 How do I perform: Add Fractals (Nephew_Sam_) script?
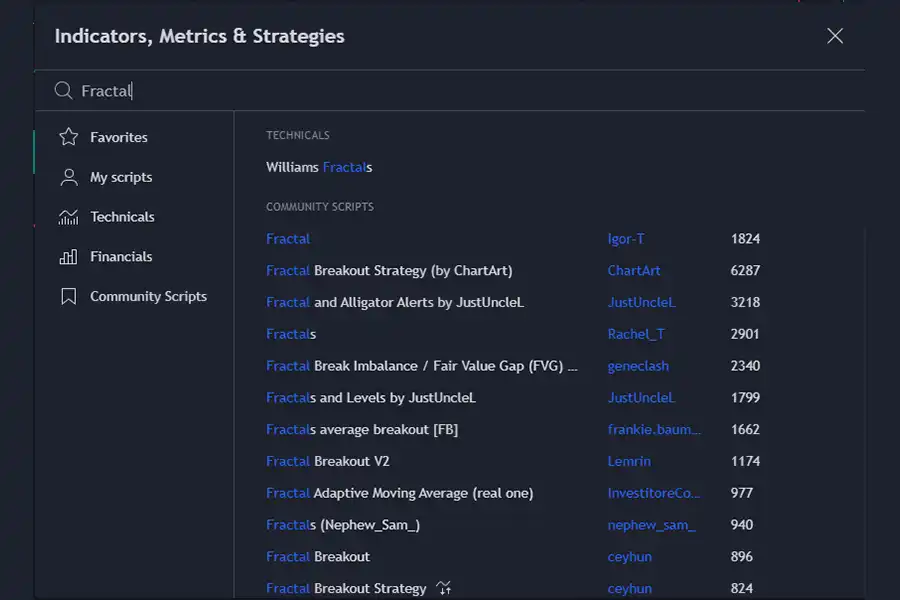343,525
